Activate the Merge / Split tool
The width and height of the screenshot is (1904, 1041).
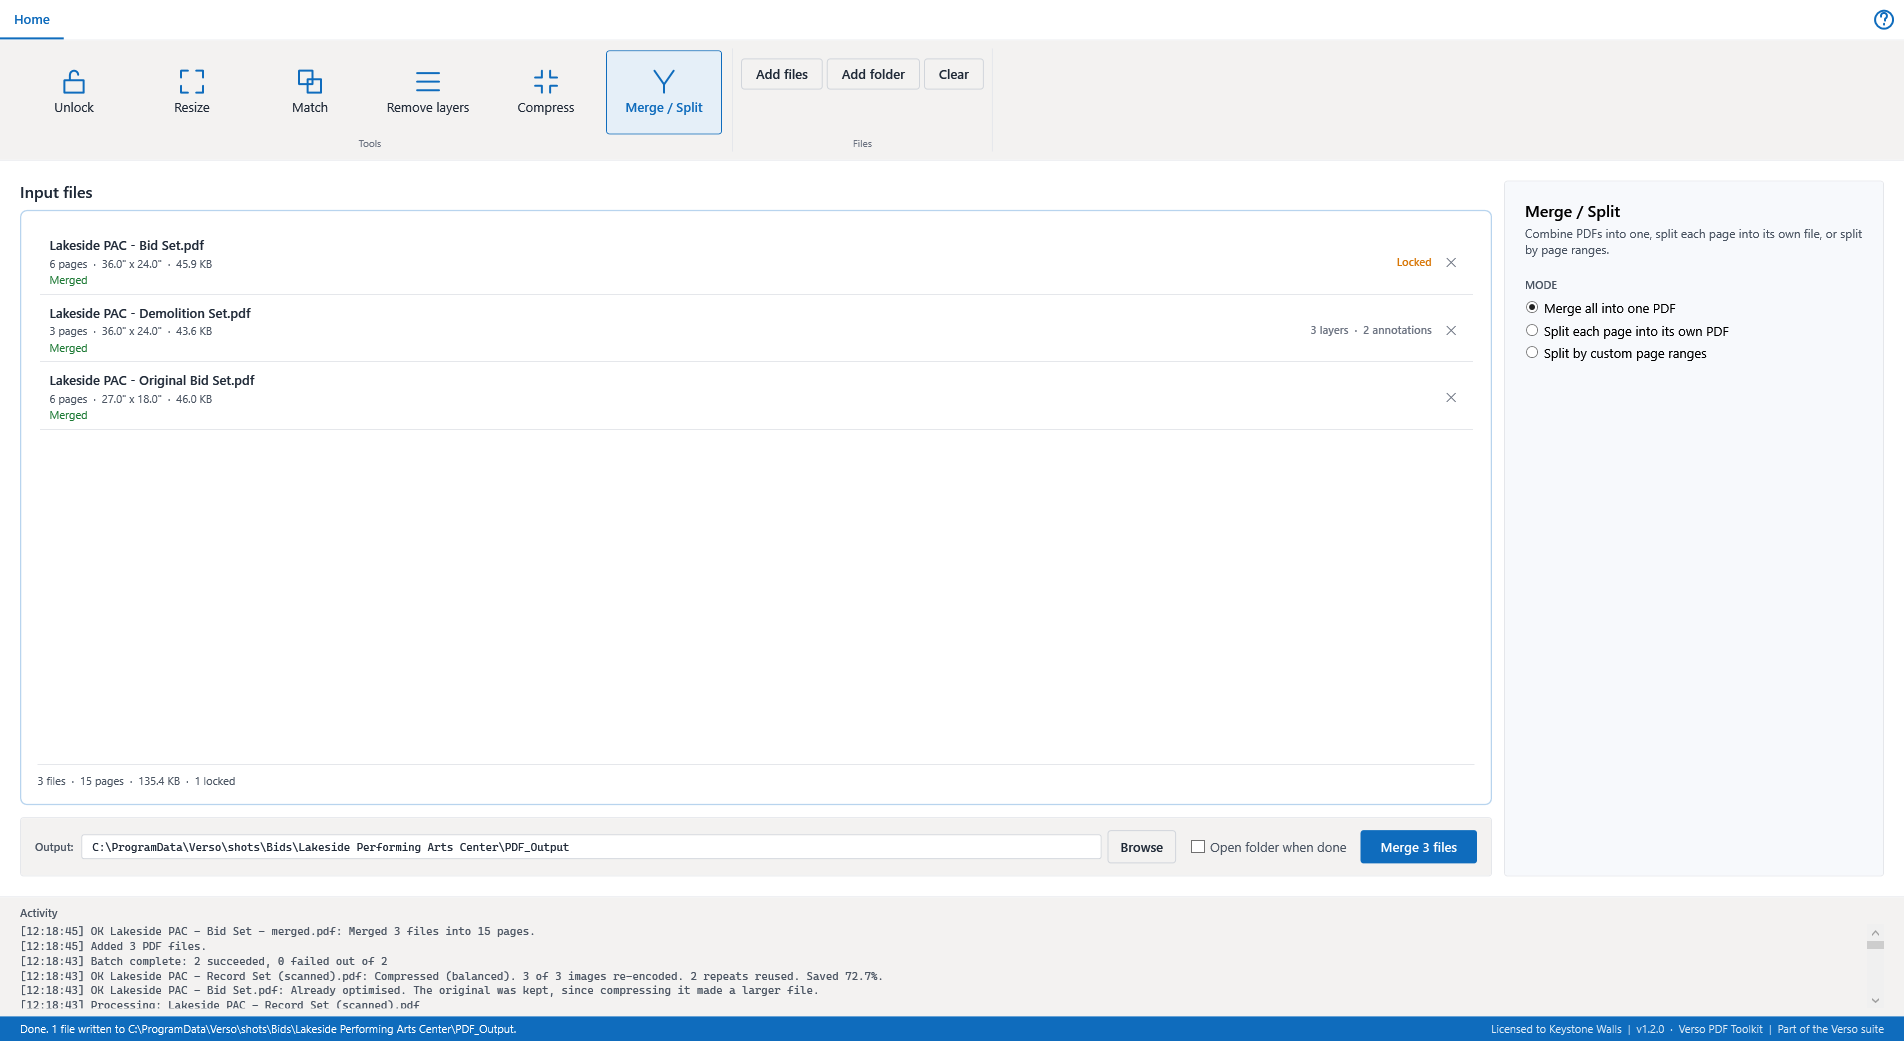click(x=664, y=92)
